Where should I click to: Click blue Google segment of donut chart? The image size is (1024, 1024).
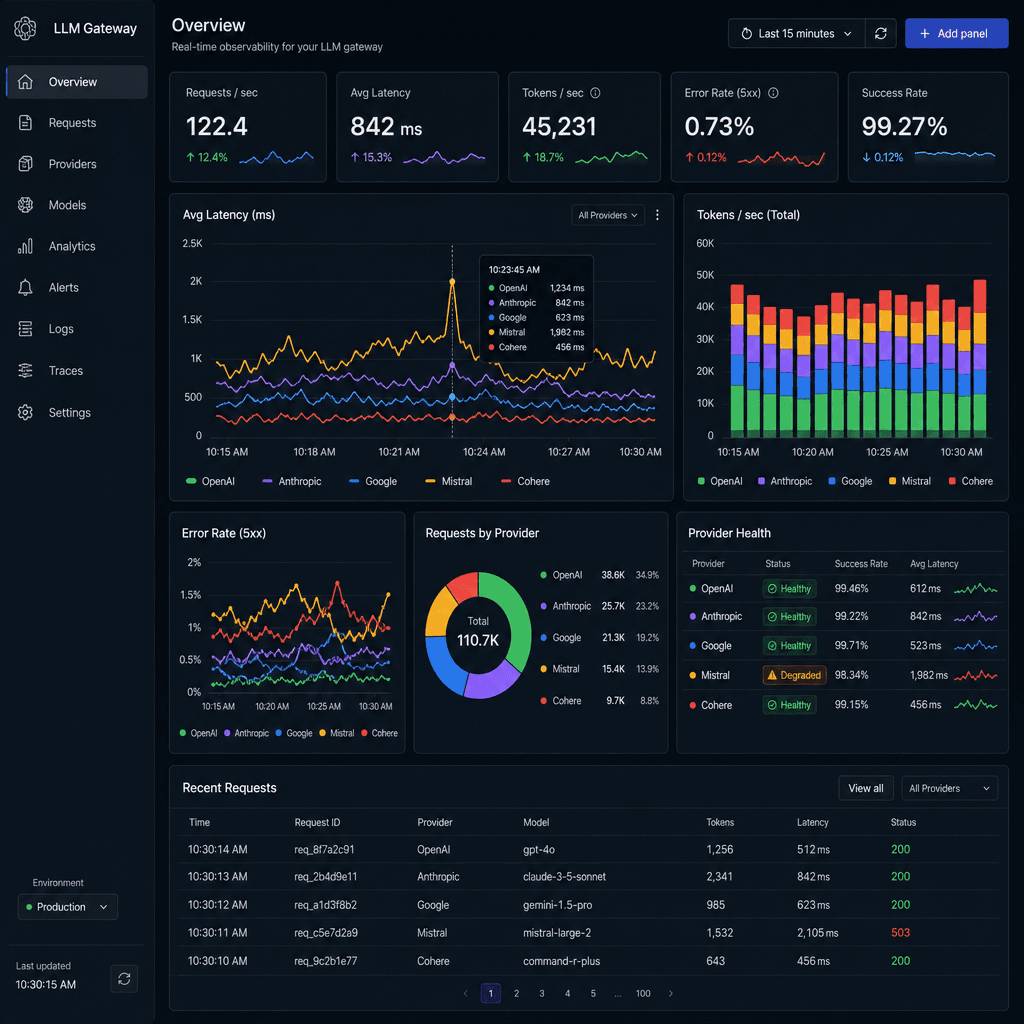[443, 666]
